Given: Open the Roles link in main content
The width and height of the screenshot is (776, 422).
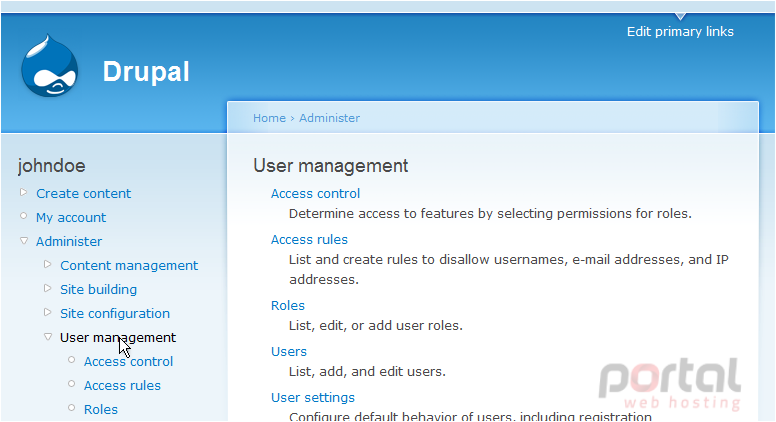Looking at the screenshot, I should pyautogui.click(x=288, y=305).
